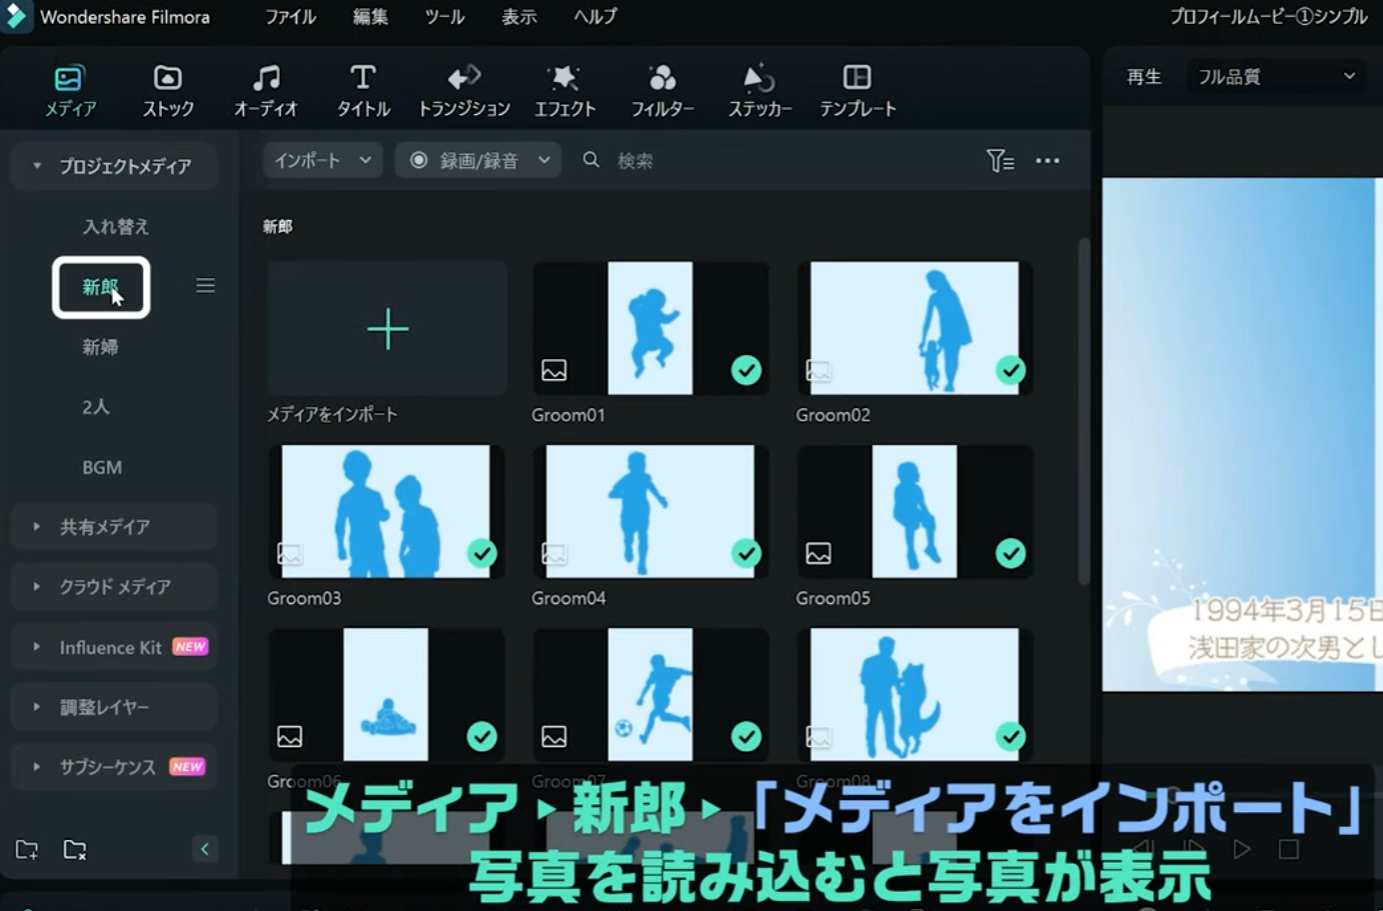Open the ヘルプ menu

(x=595, y=17)
